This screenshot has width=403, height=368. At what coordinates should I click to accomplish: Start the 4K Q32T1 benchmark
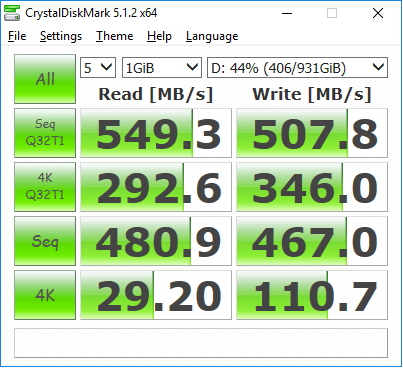[x=45, y=187]
